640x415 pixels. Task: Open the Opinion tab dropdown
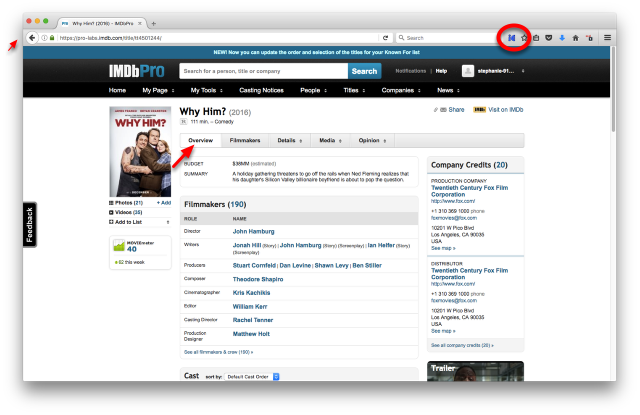tap(372, 140)
